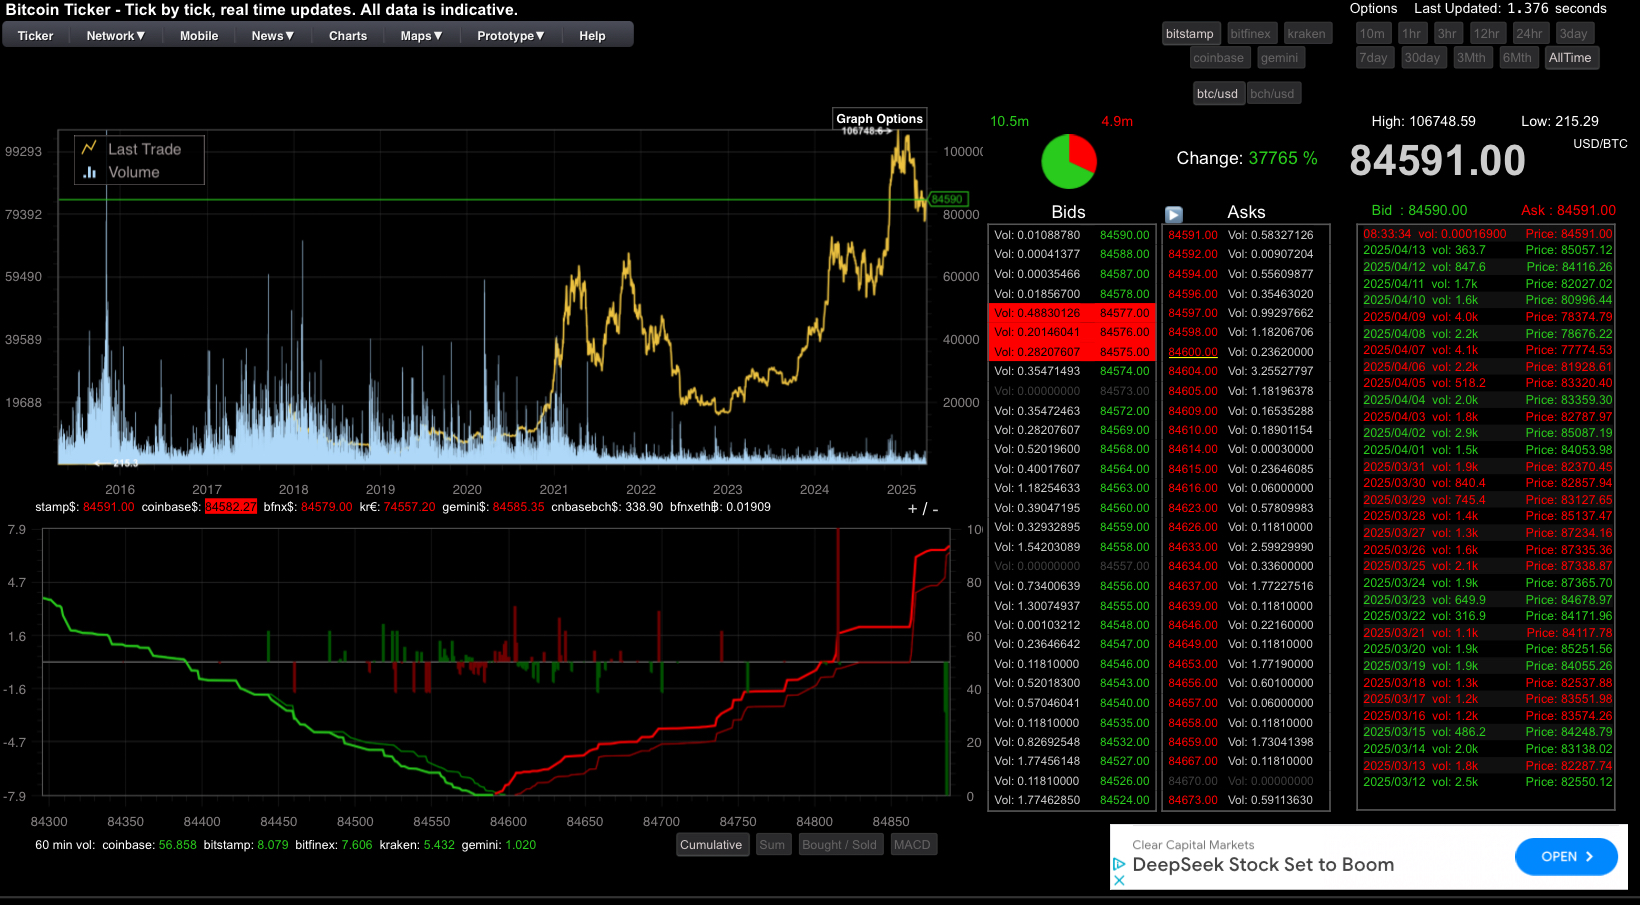
Task: Click the large 84591.00 price display
Action: (x=1438, y=161)
